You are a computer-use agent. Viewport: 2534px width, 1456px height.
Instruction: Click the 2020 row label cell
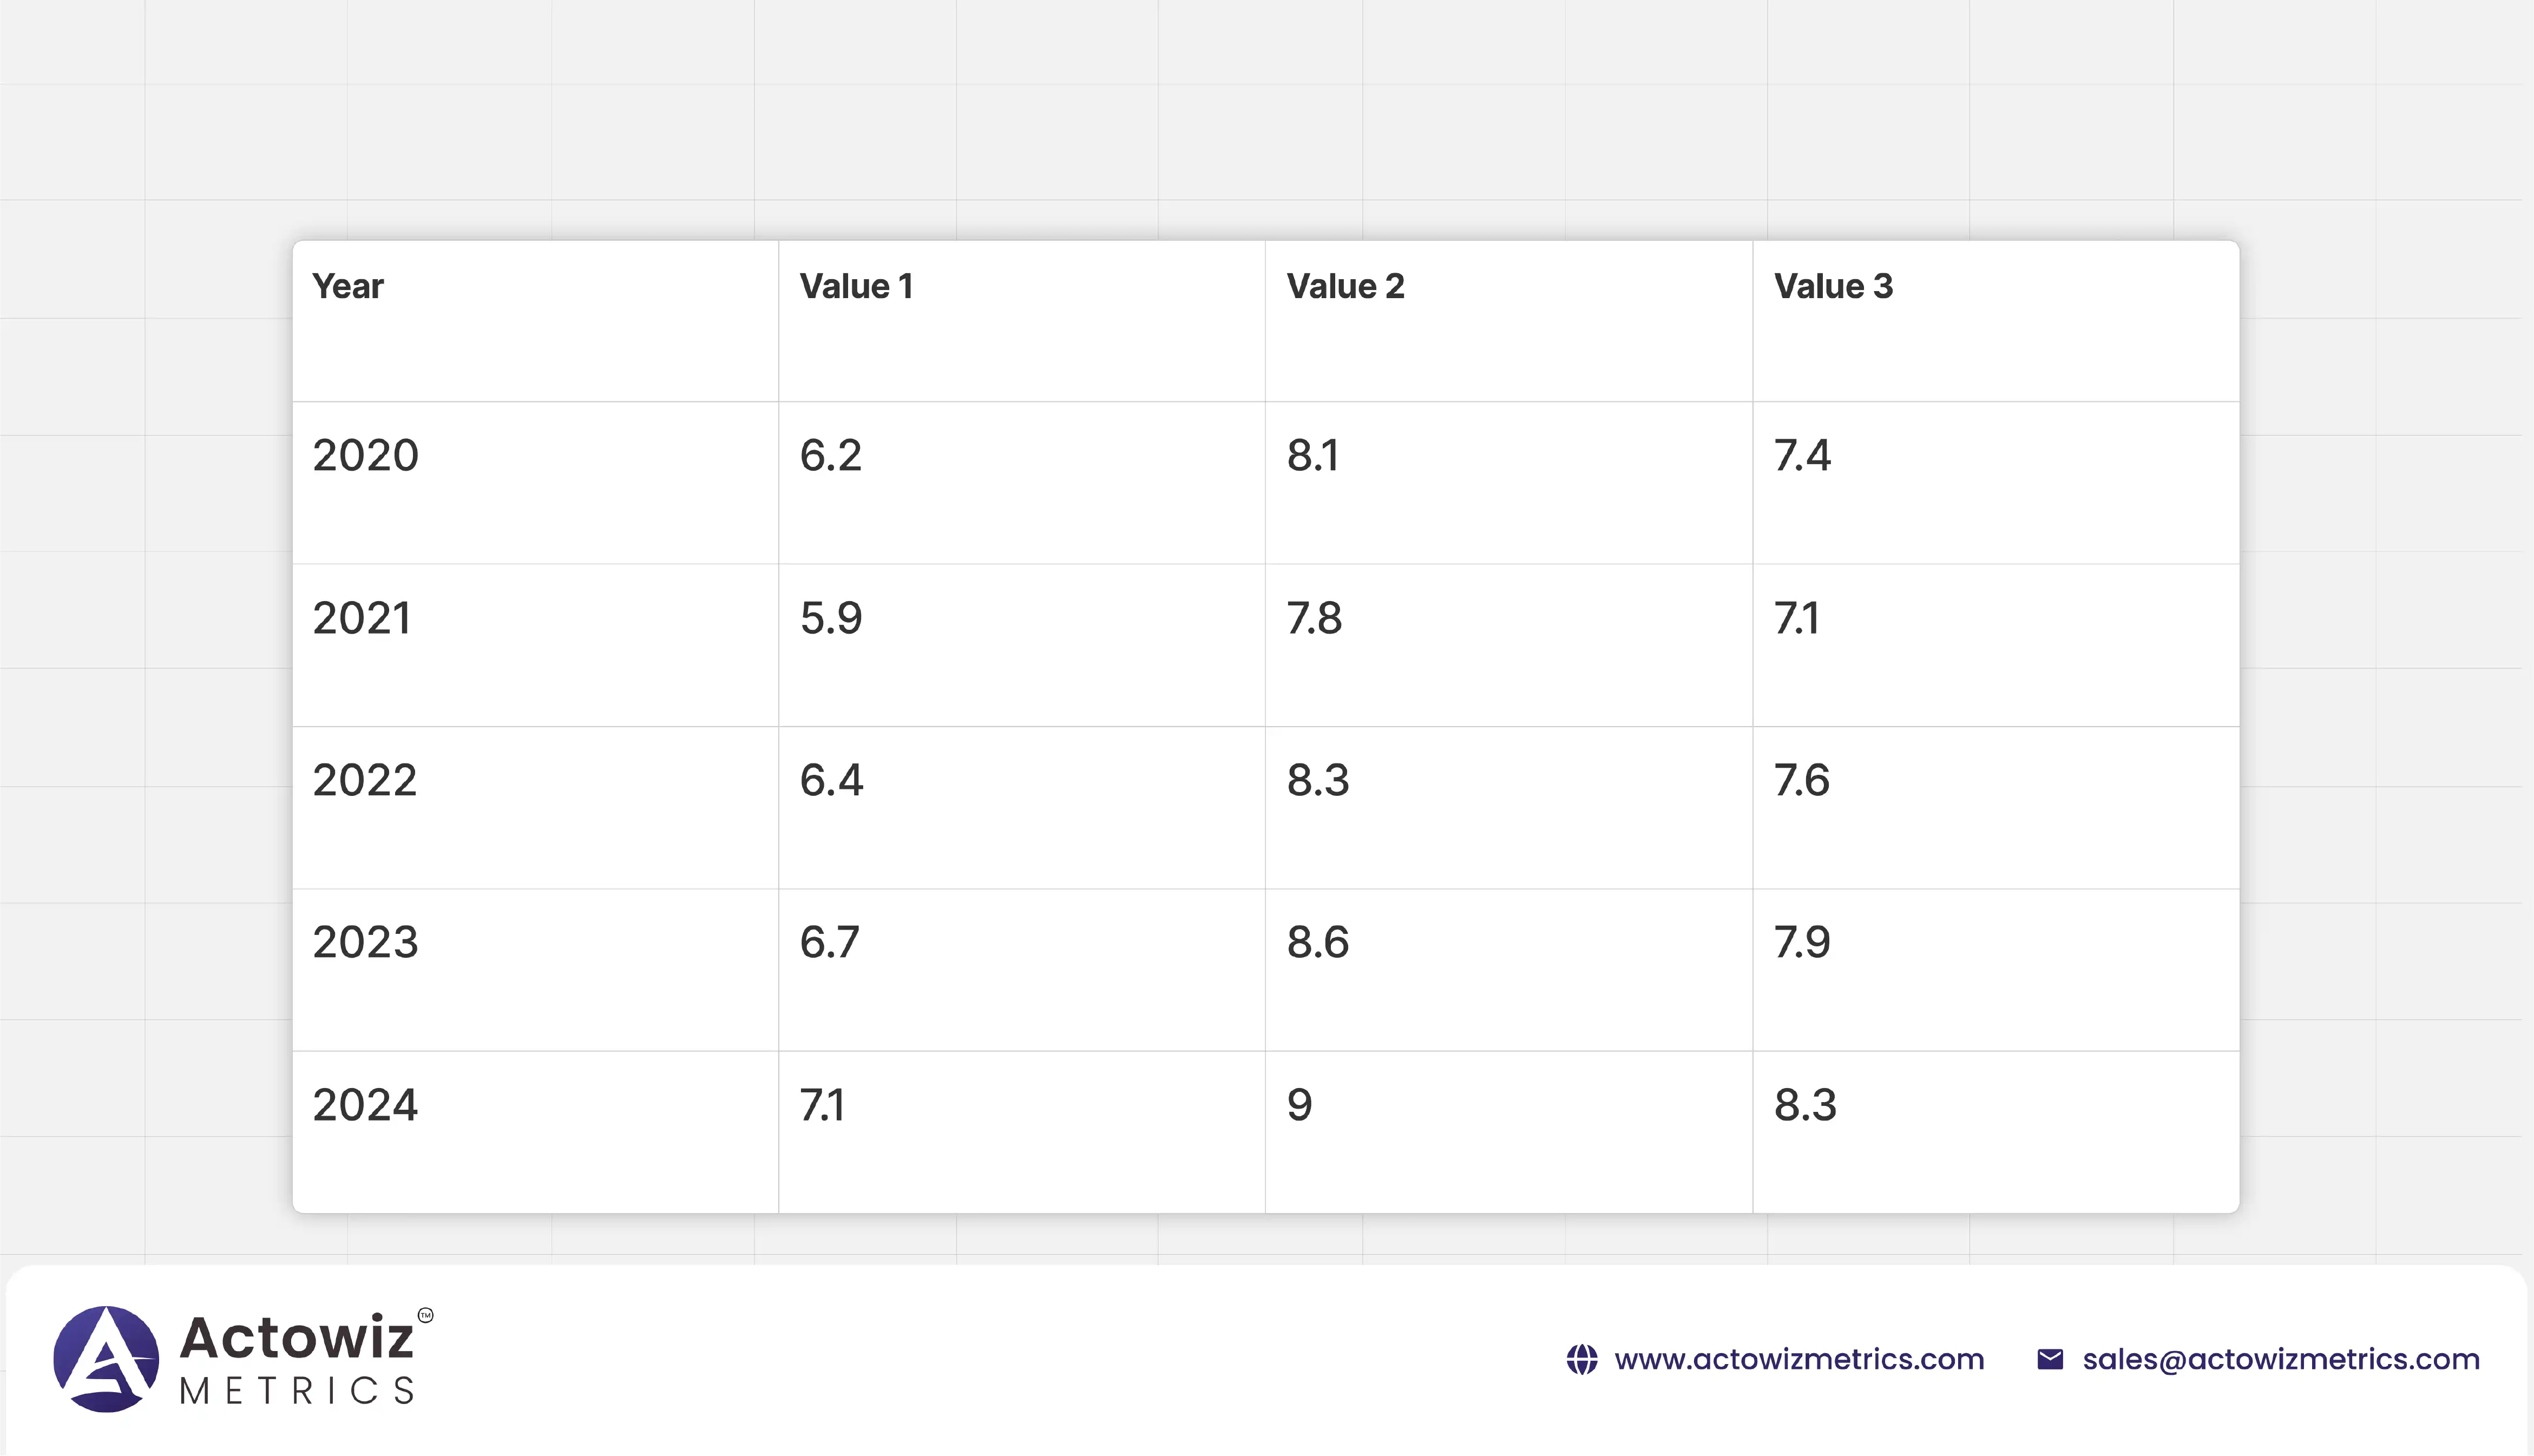coord(365,456)
